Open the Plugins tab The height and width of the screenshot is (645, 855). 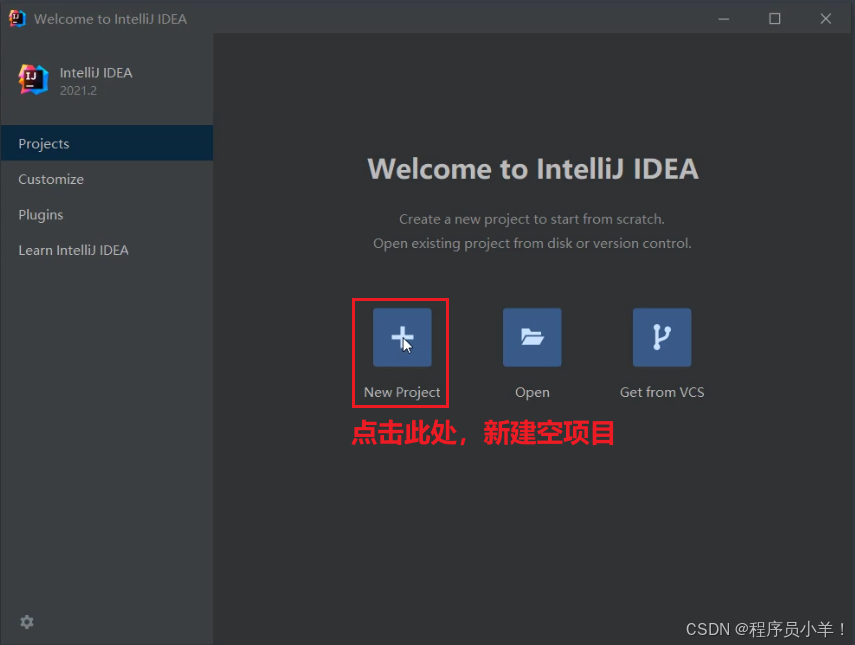pos(107,214)
